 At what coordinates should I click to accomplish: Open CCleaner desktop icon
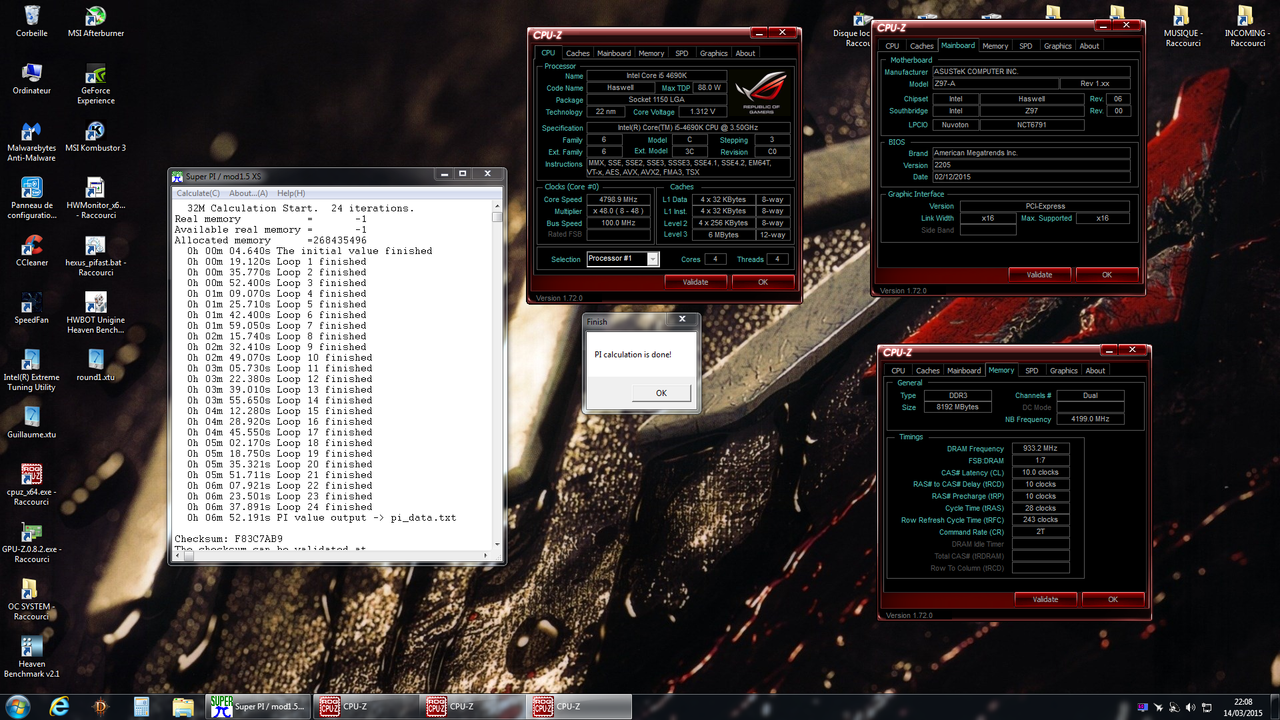tap(31, 251)
